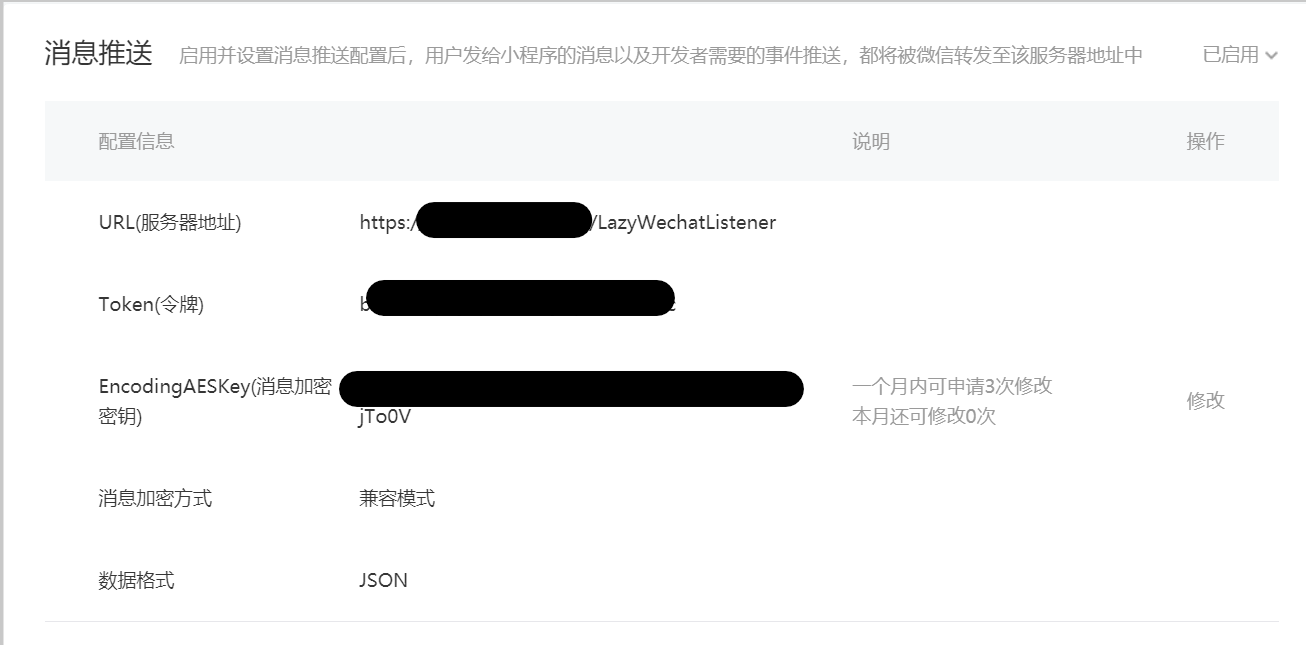1306x645 pixels.
Task: Select the EncodingAESKey(消息加密密钥) label
Action: pos(215,401)
